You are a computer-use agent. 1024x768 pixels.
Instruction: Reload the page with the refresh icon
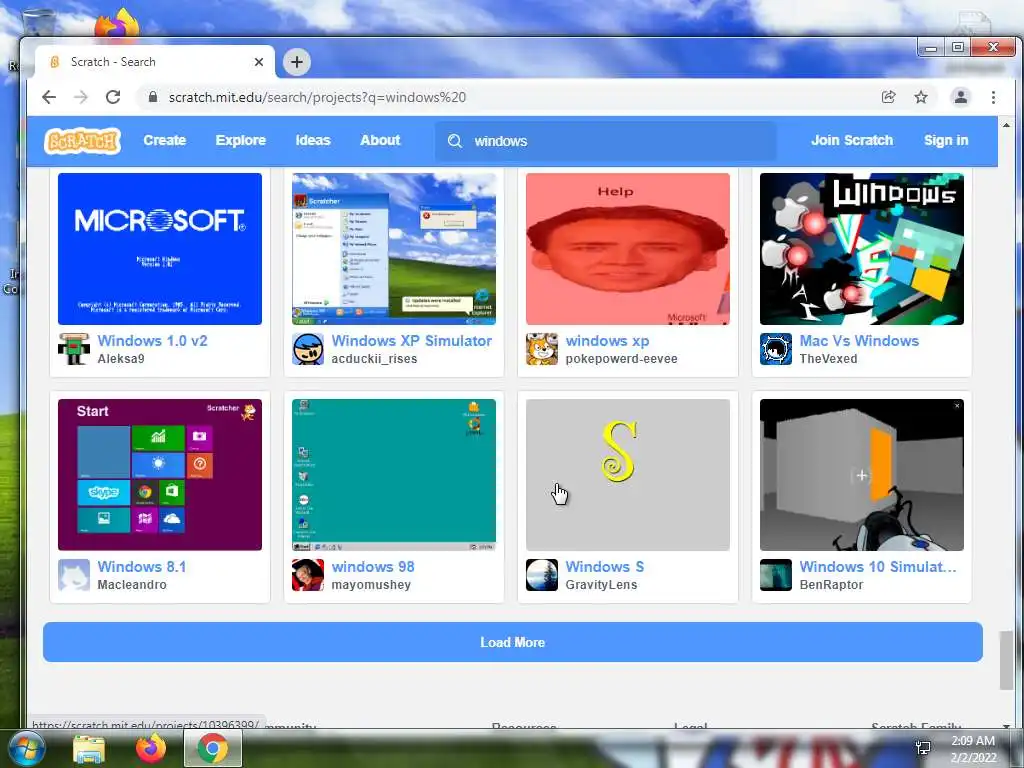click(x=113, y=97)
